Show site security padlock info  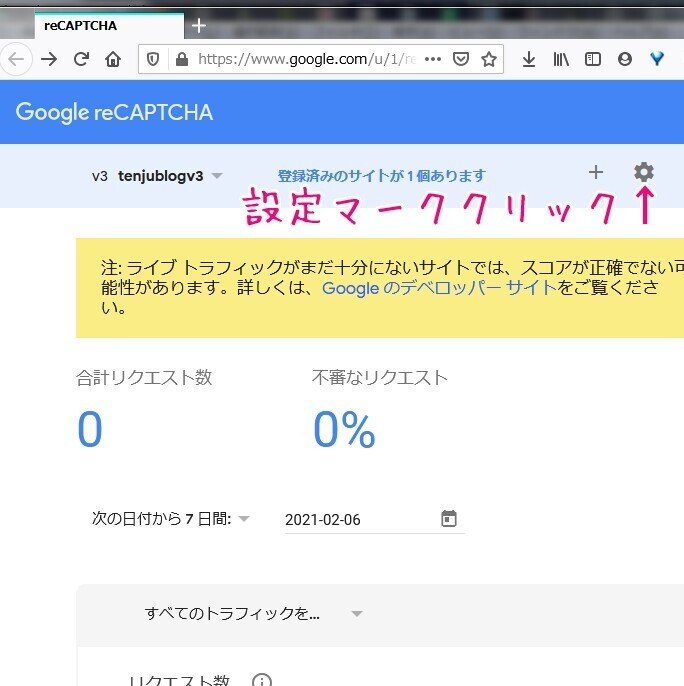click(x=182, y=59)
